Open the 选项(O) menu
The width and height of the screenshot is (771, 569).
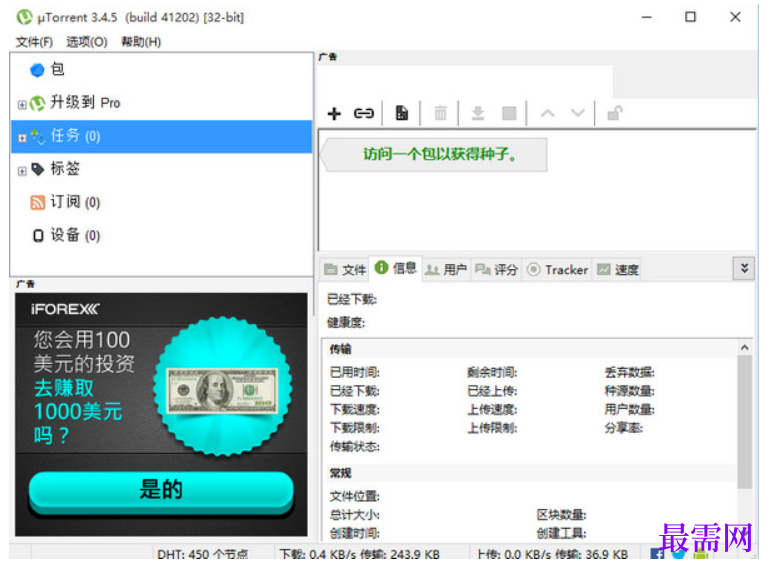point(87,42)
